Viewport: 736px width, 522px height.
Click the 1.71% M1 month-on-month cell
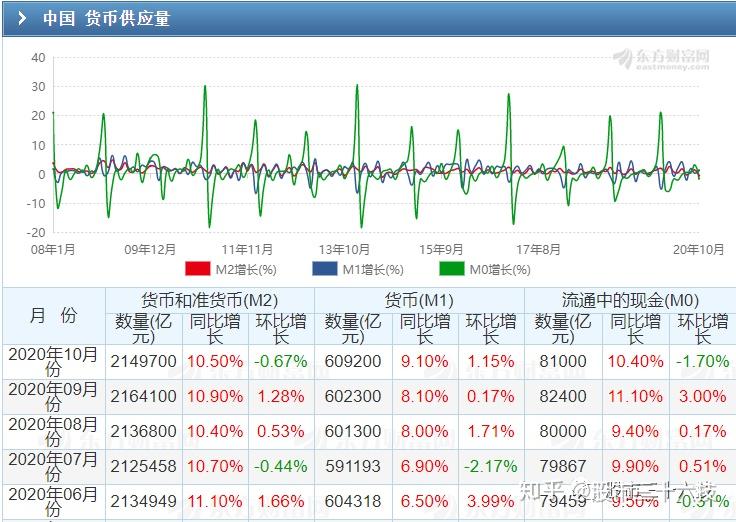(x=491, y=431)
